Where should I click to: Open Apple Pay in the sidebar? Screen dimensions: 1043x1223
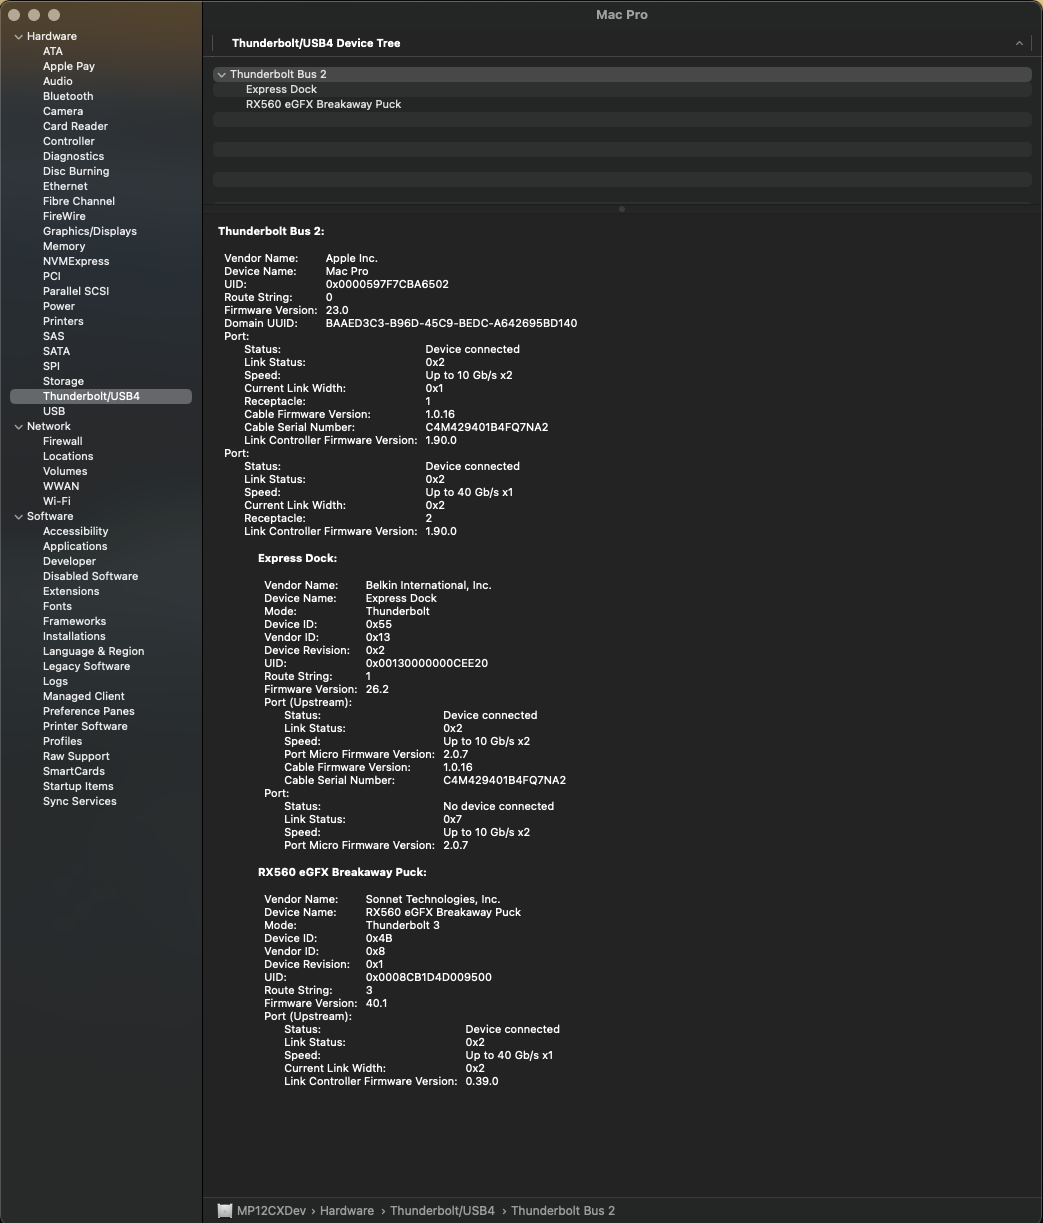point(69,66)
